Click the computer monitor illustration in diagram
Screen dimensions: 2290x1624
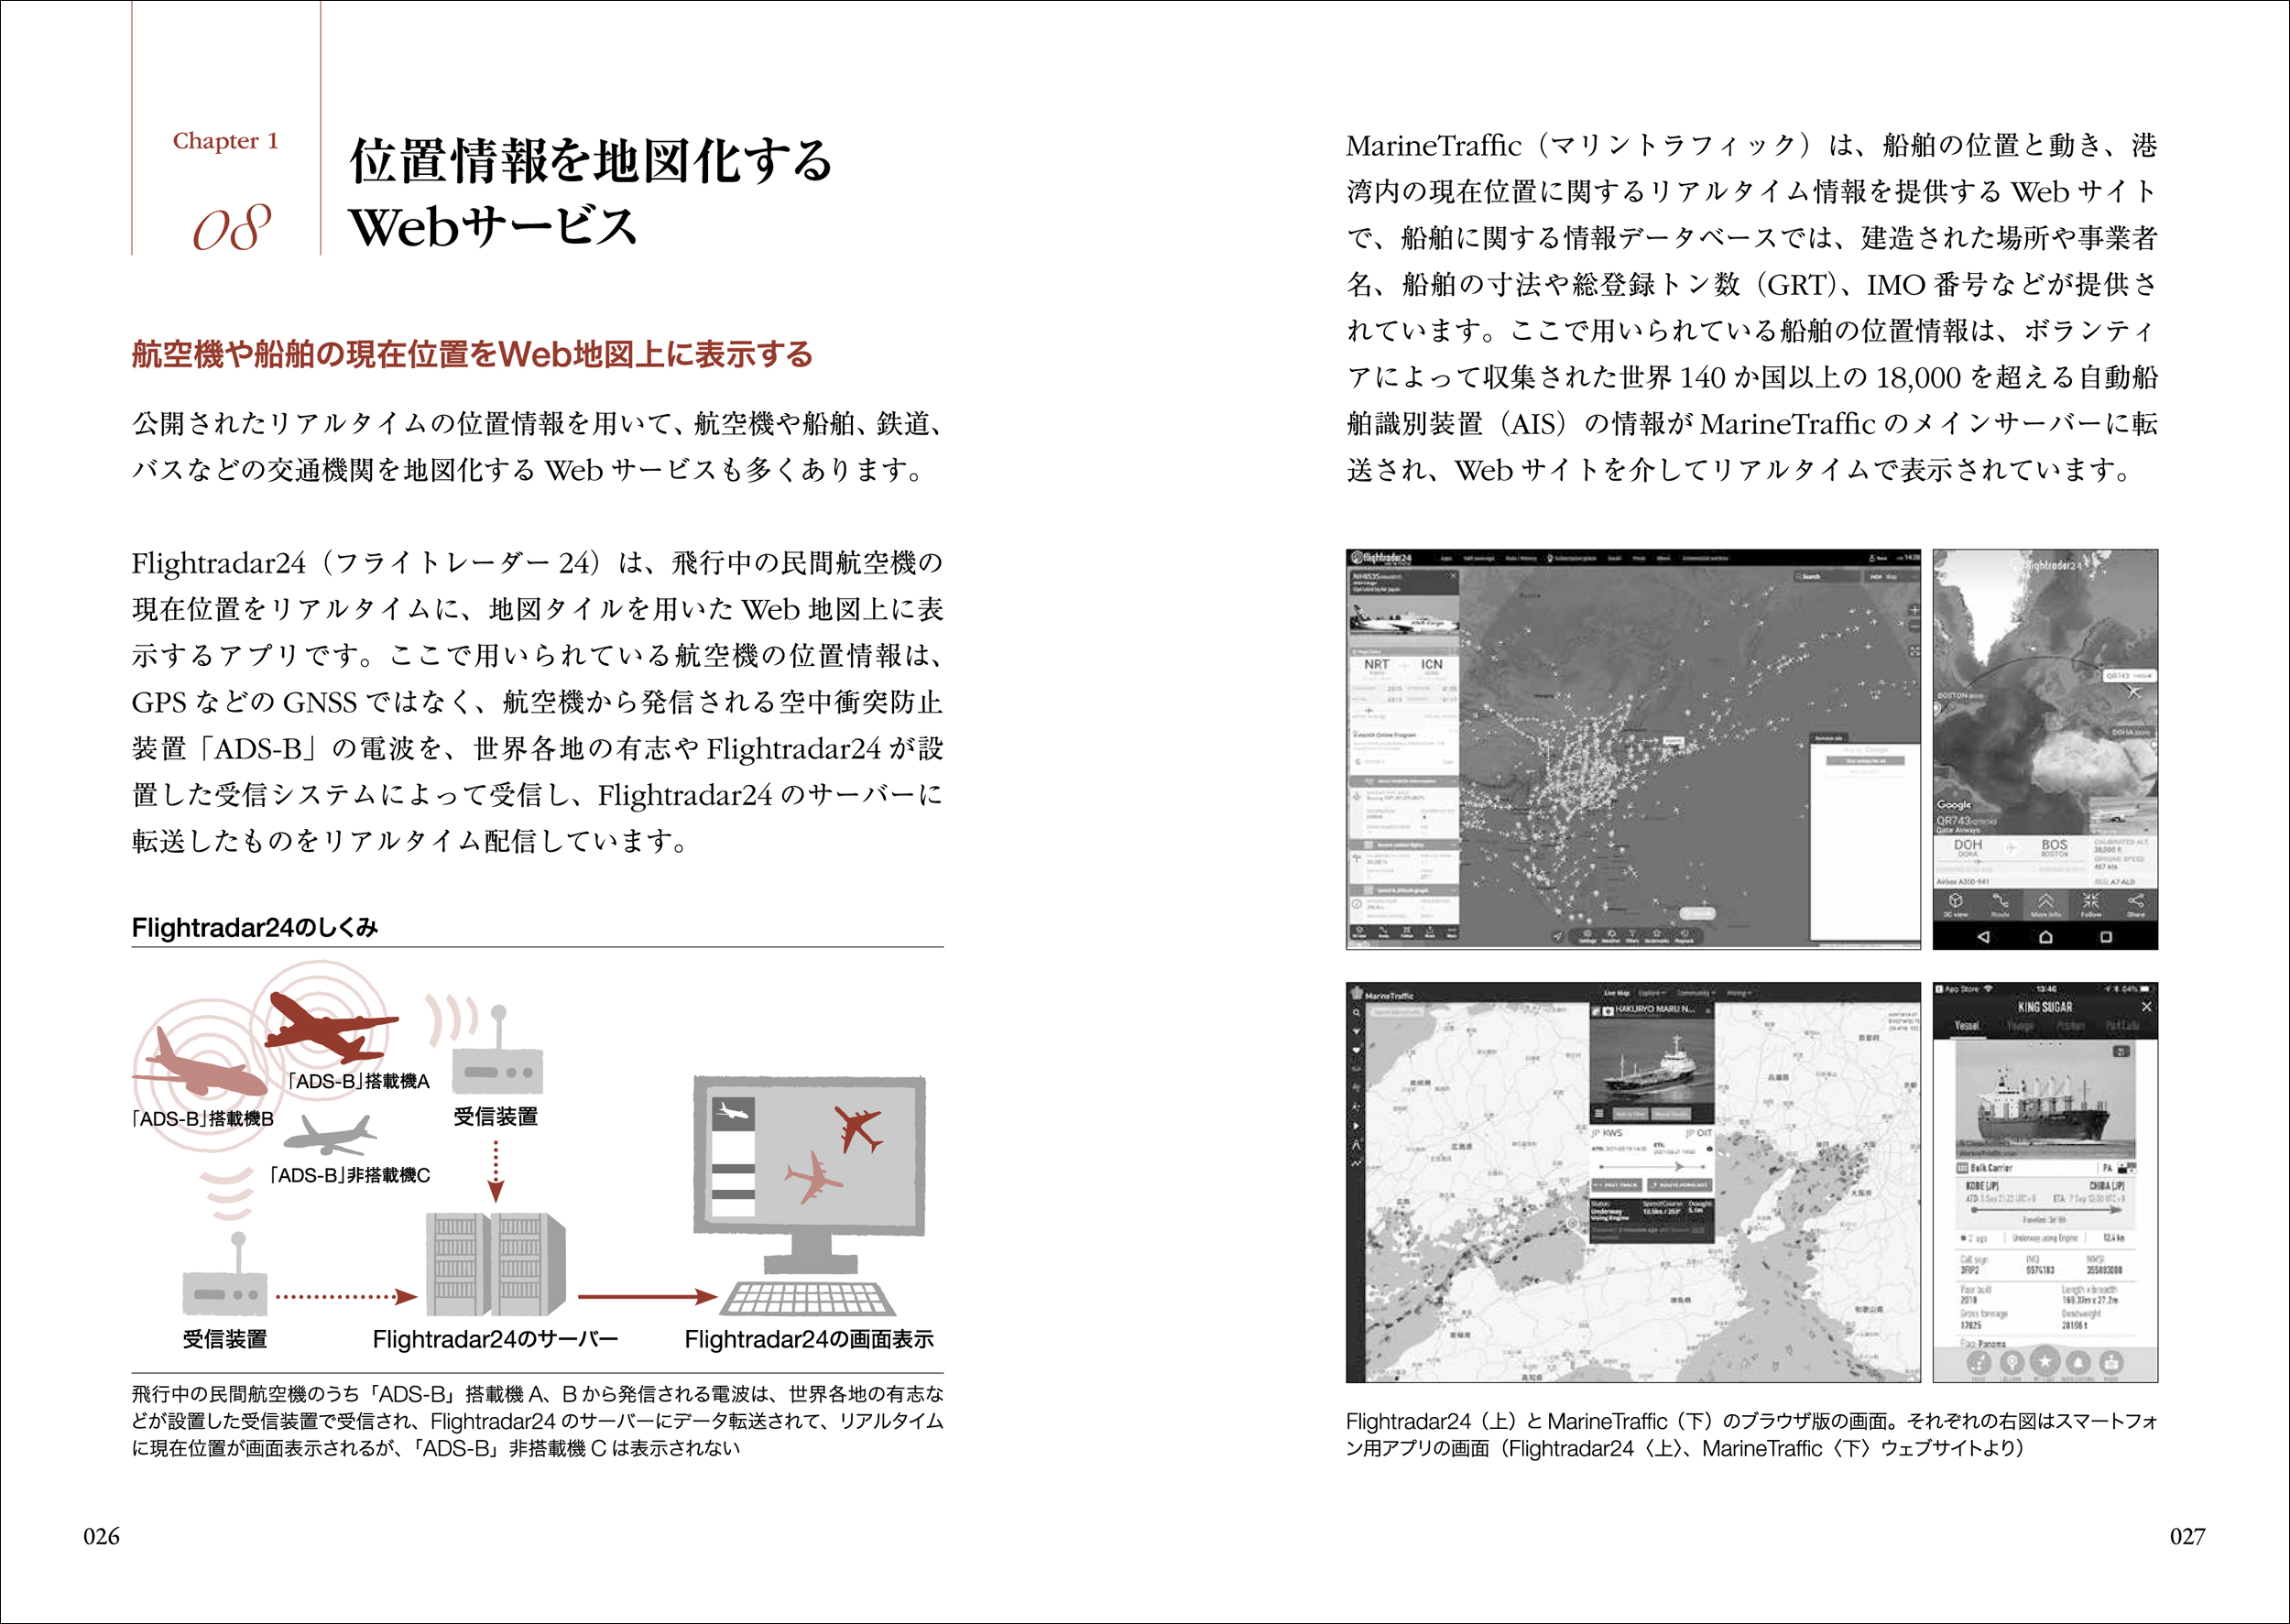tap(810, 1176)
